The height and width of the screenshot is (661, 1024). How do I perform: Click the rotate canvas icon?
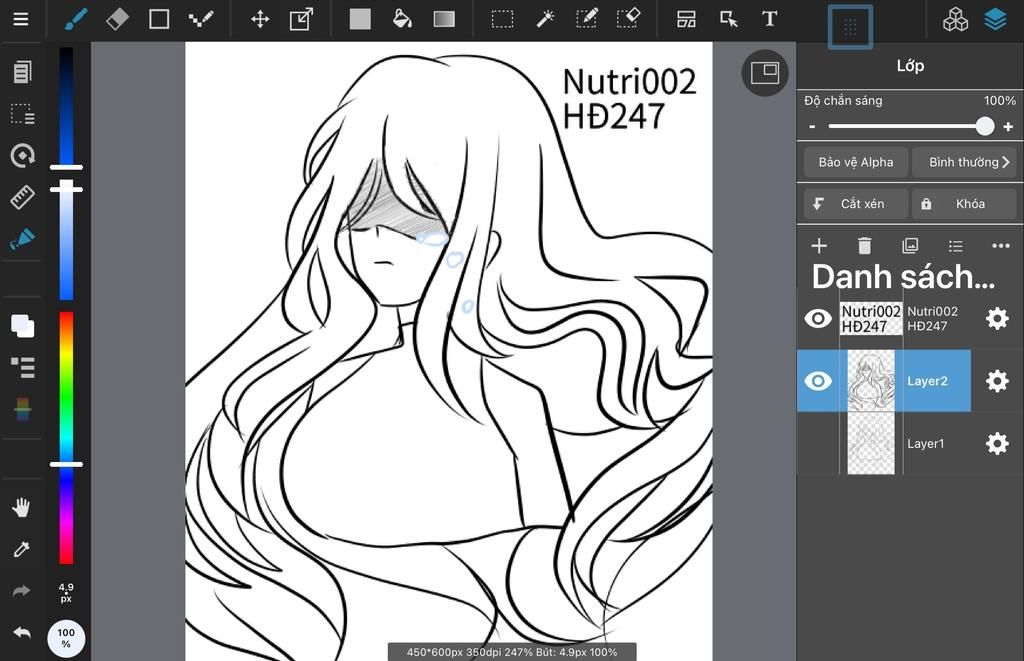pos(22,155)
